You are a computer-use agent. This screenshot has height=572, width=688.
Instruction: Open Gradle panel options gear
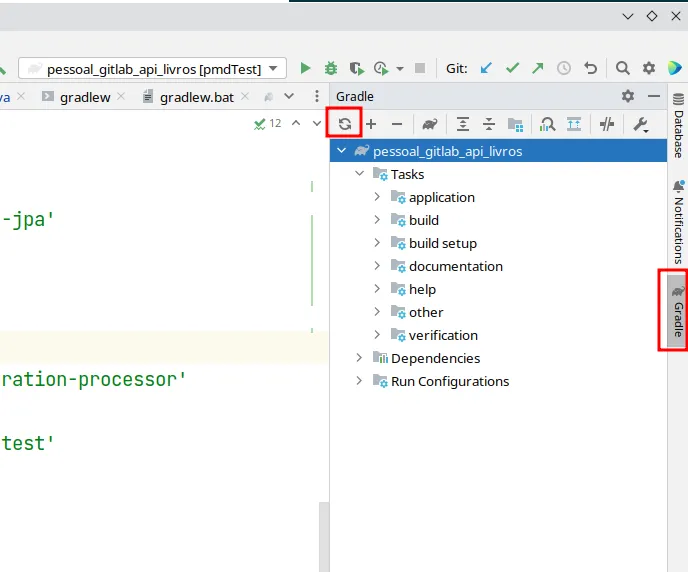[x=628, y=96]
